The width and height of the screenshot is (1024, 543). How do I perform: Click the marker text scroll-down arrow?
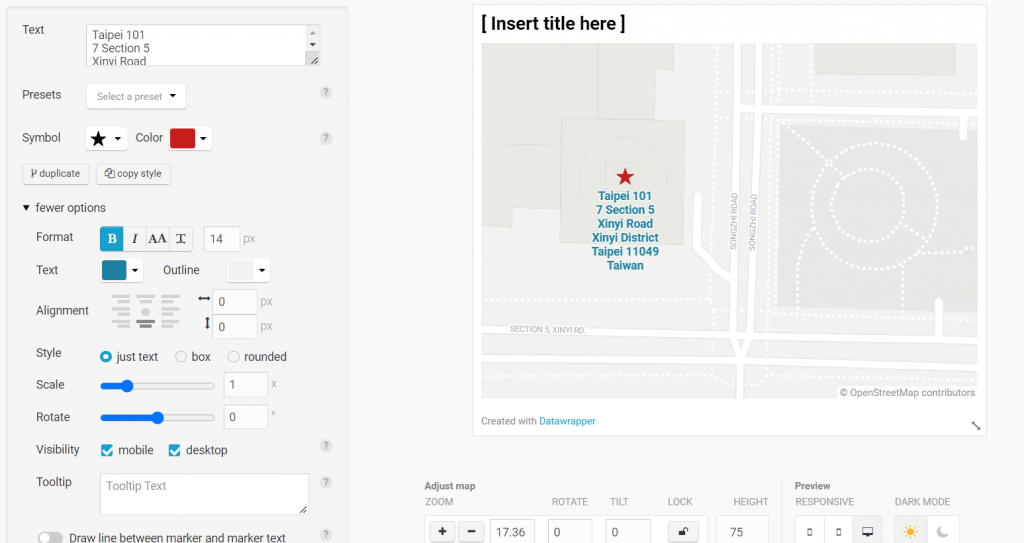(313, 44)
